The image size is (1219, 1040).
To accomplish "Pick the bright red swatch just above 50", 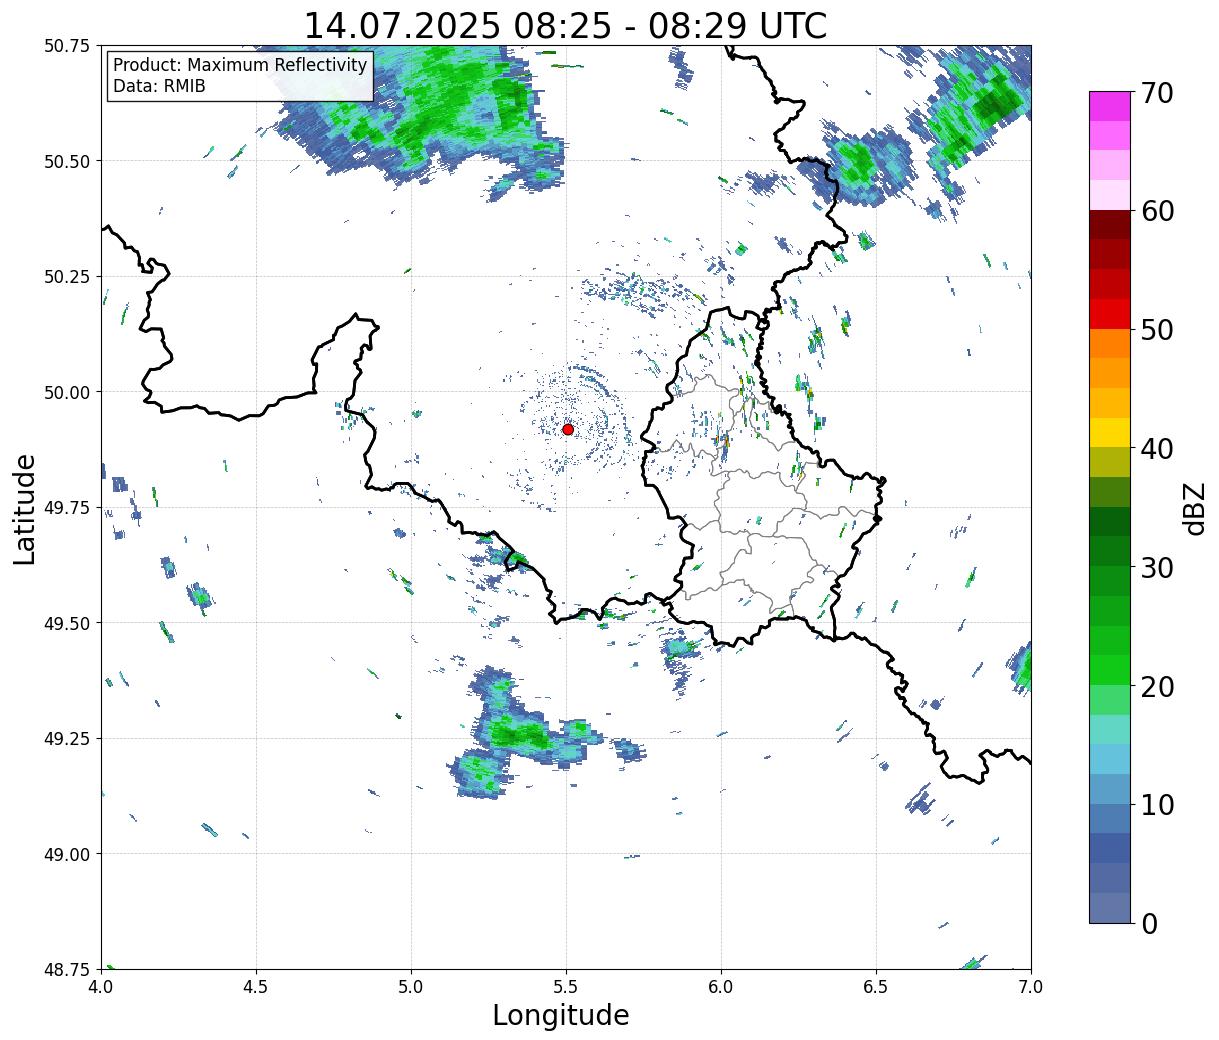I will (x=1109, y=314).
